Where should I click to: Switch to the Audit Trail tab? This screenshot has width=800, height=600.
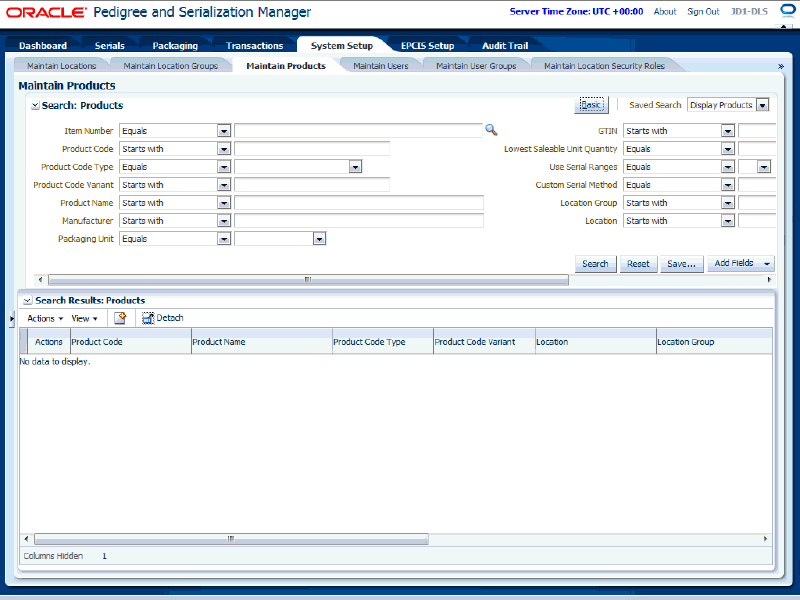(505, 45)
